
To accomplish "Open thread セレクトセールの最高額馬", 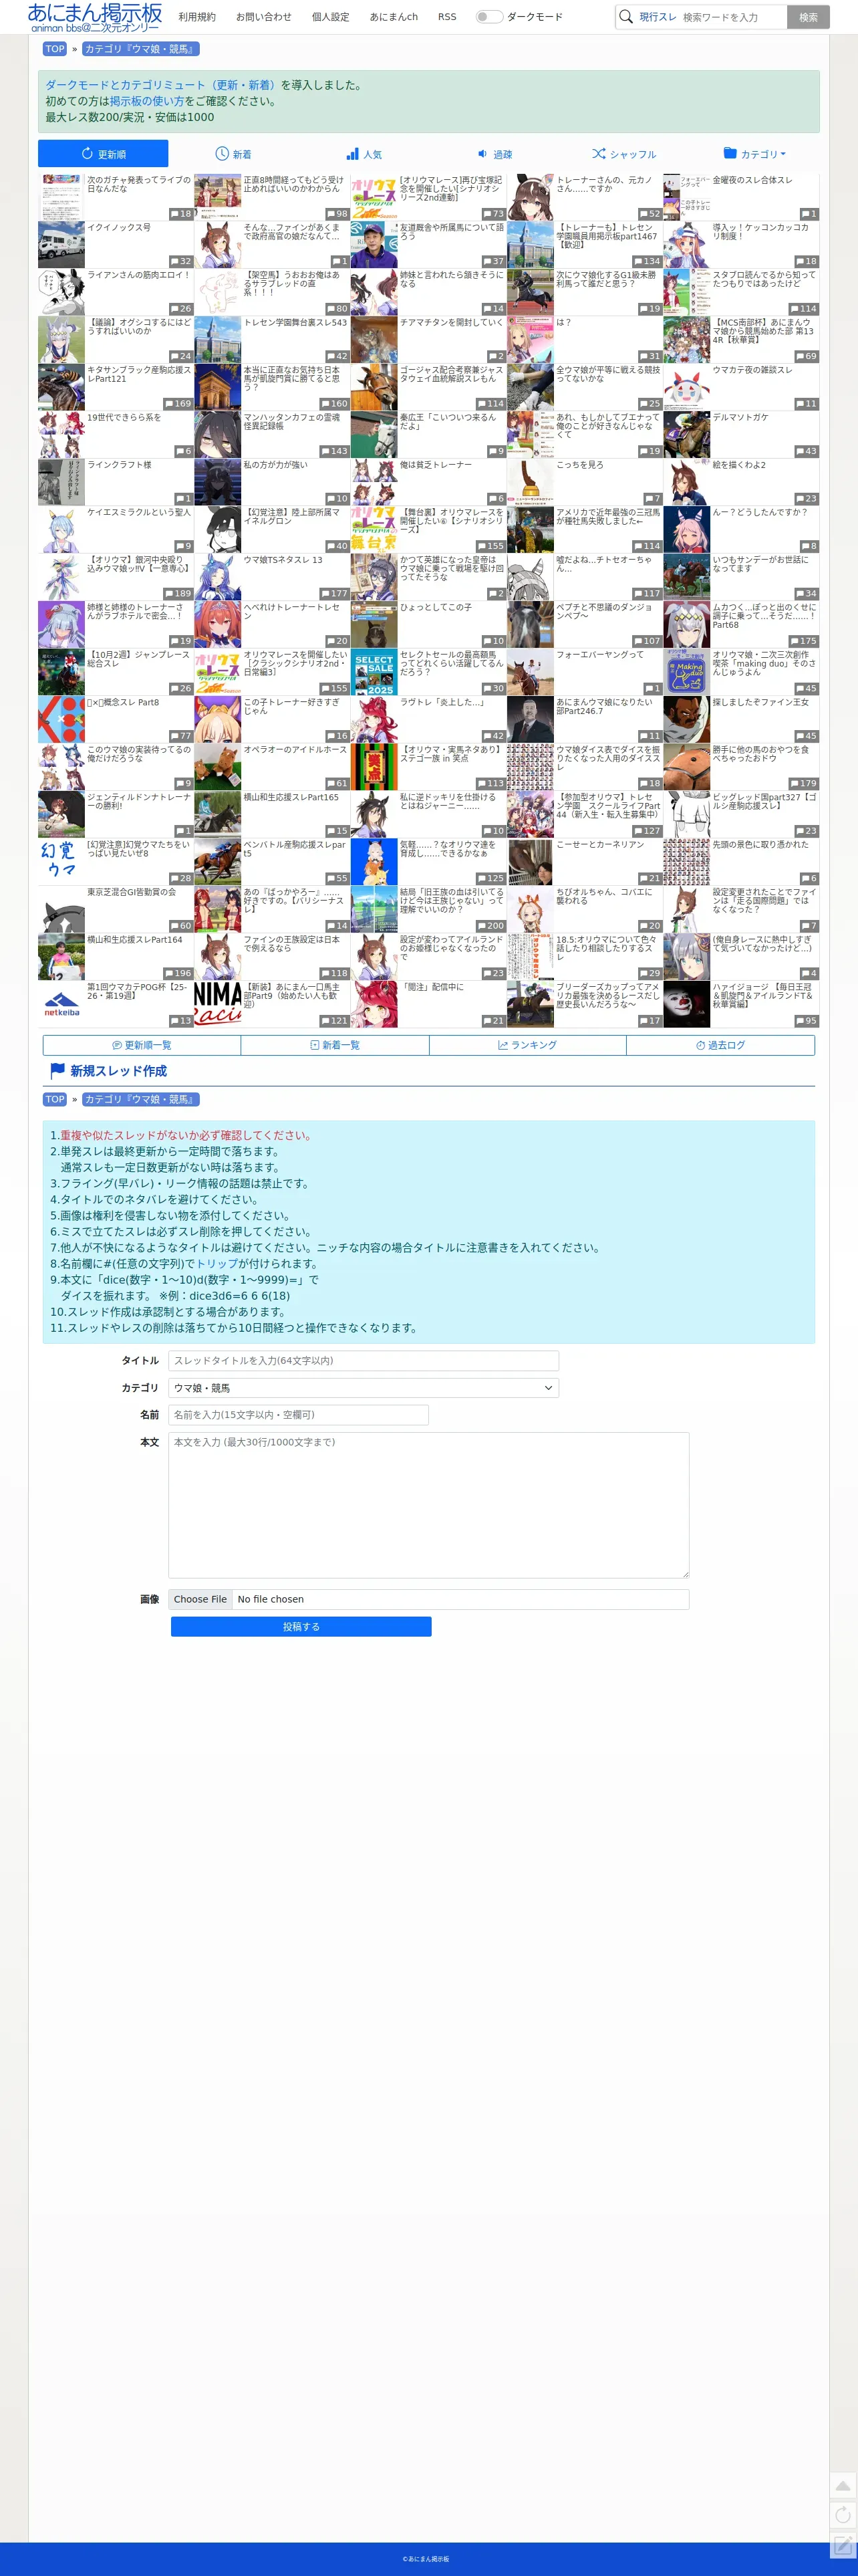I will coord(452,664).
